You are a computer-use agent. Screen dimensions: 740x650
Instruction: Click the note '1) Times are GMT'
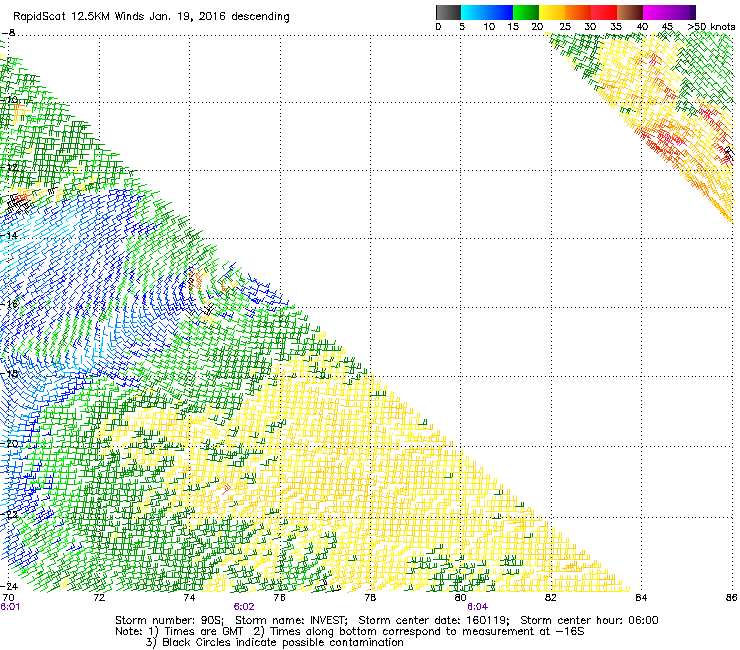click(x=196, y=631)
